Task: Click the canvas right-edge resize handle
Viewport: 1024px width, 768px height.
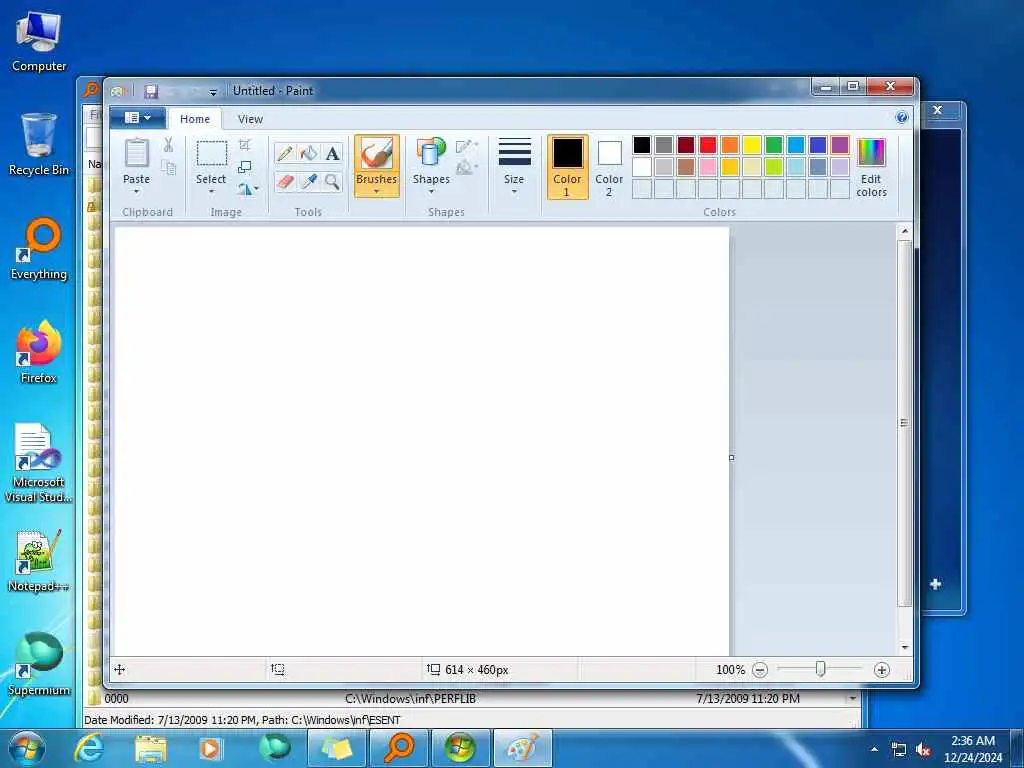Action: [731, 458]
